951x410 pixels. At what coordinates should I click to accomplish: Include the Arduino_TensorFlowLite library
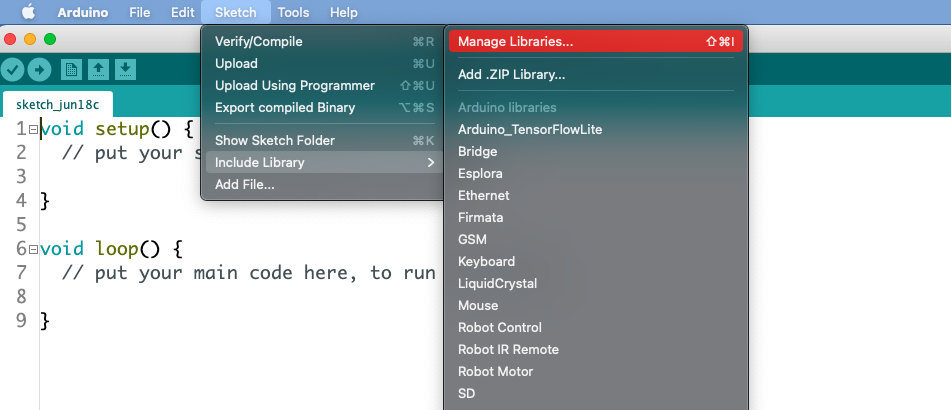tap(529, 130)
